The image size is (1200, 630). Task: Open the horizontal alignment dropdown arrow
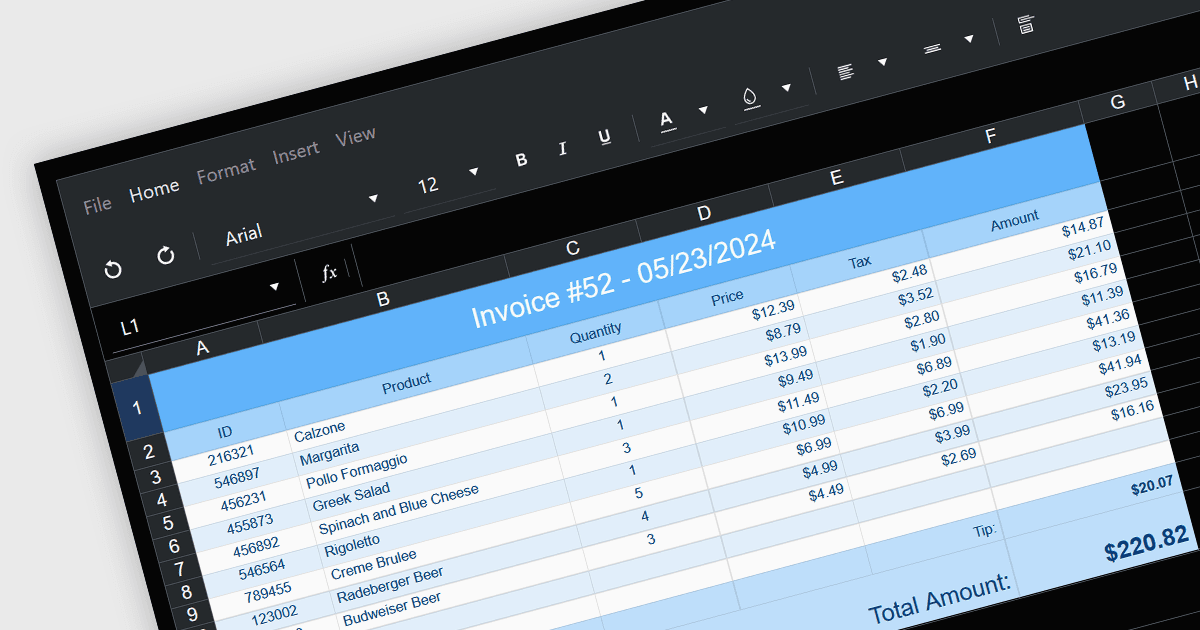[x=882, y=62]
